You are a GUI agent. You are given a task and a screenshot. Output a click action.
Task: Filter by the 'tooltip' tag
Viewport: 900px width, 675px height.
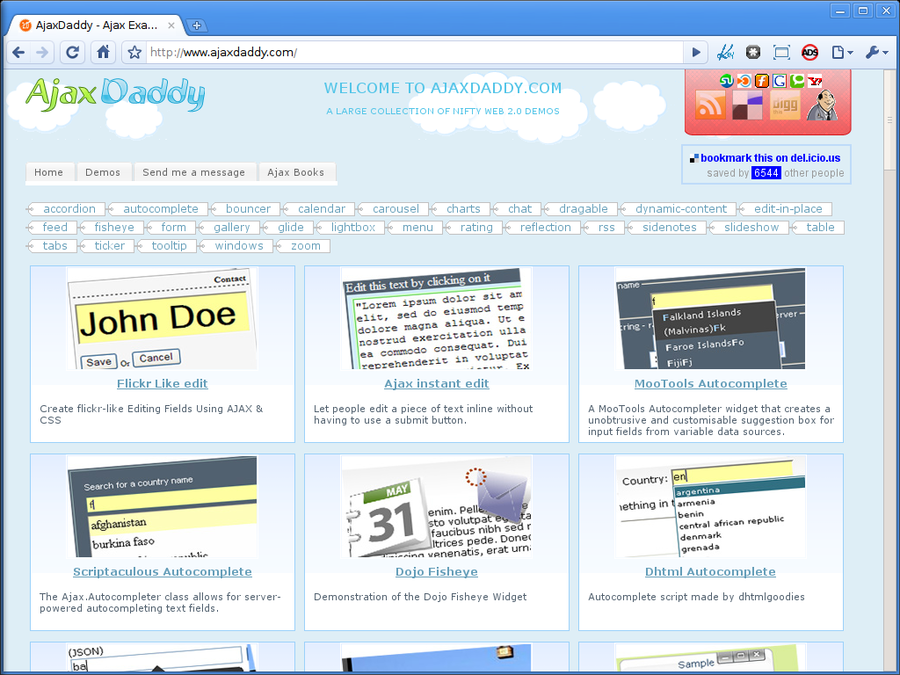click(x=166, y=246)
